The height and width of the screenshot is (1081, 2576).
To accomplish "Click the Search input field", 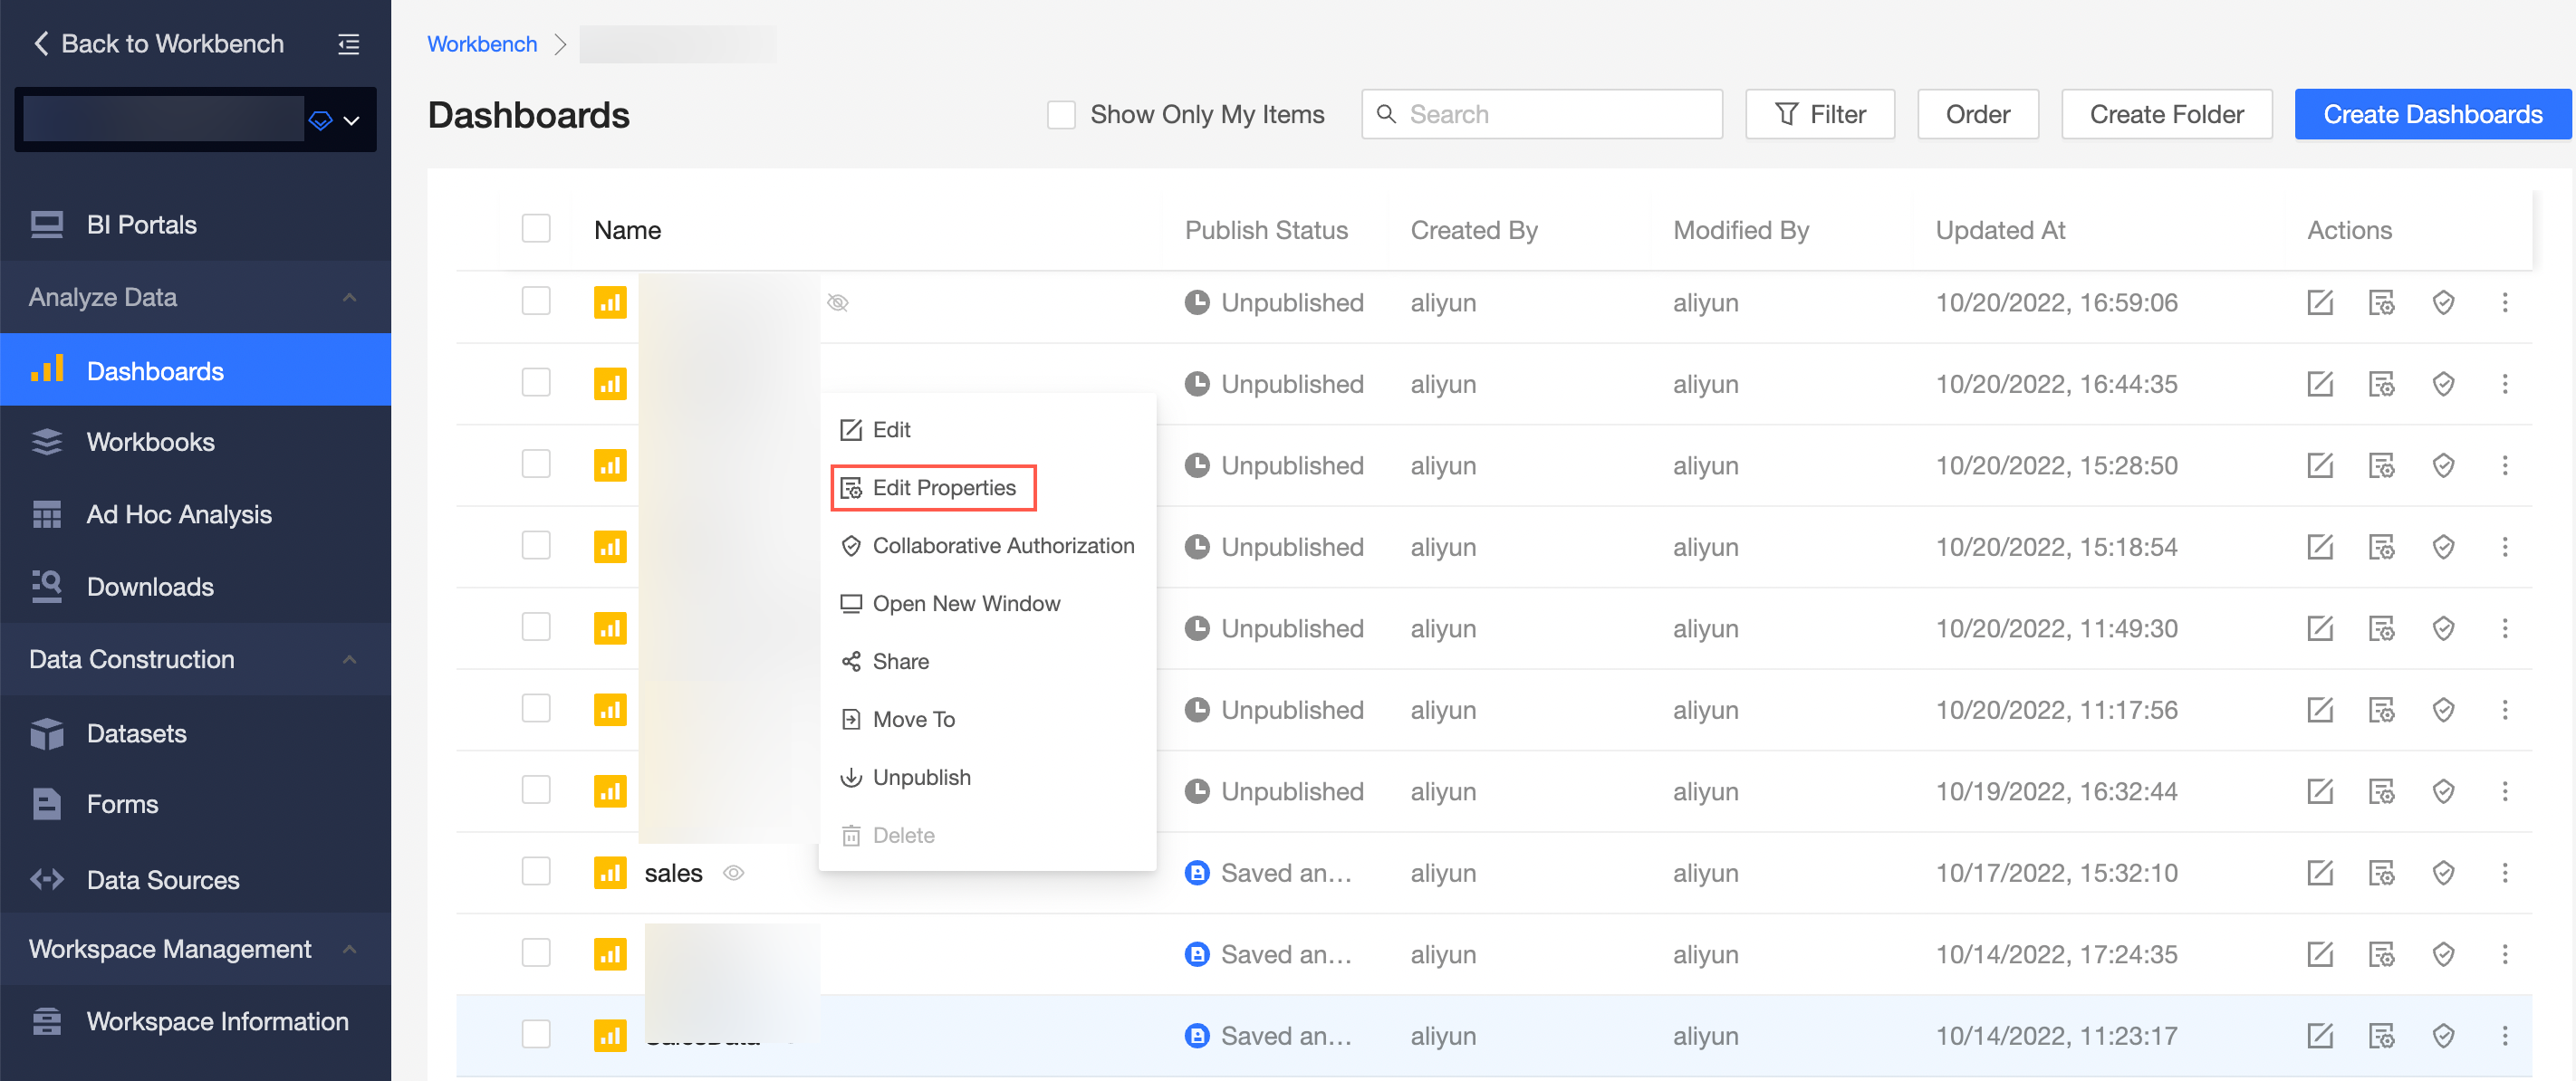I will (x=1557, y=114).
